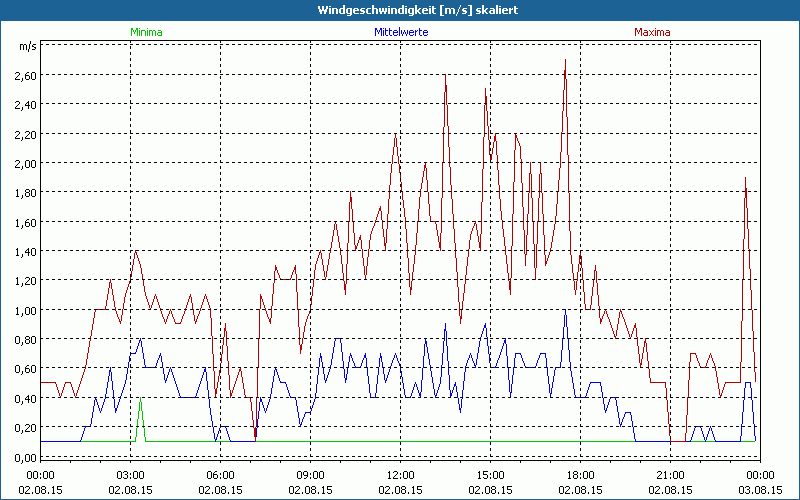Viewport: 800px width, 500px height.
Task: Click the 09:00 time axis label
Action: tap(311, 474)
